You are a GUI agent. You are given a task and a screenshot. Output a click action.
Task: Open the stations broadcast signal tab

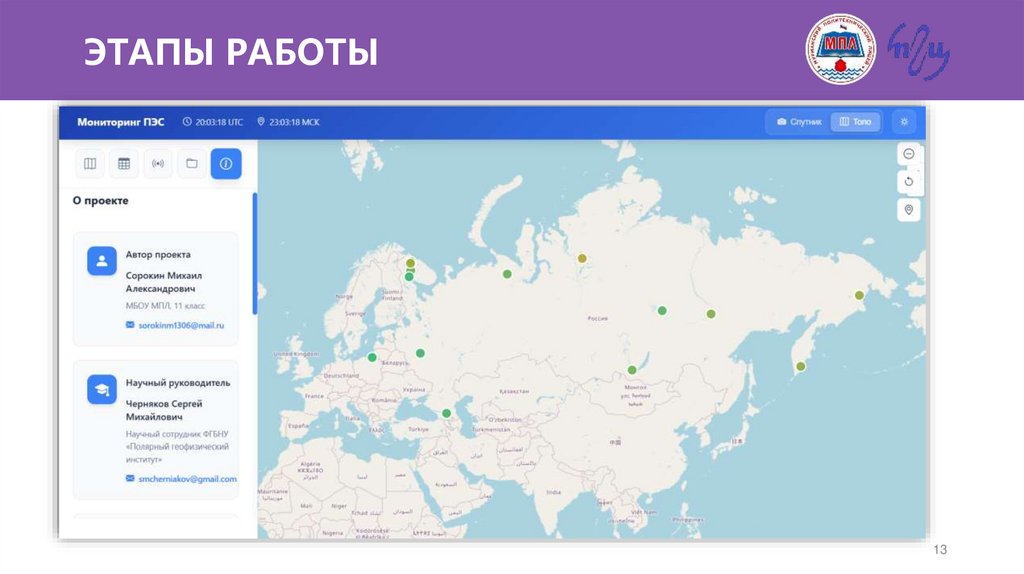pos(158,164)
